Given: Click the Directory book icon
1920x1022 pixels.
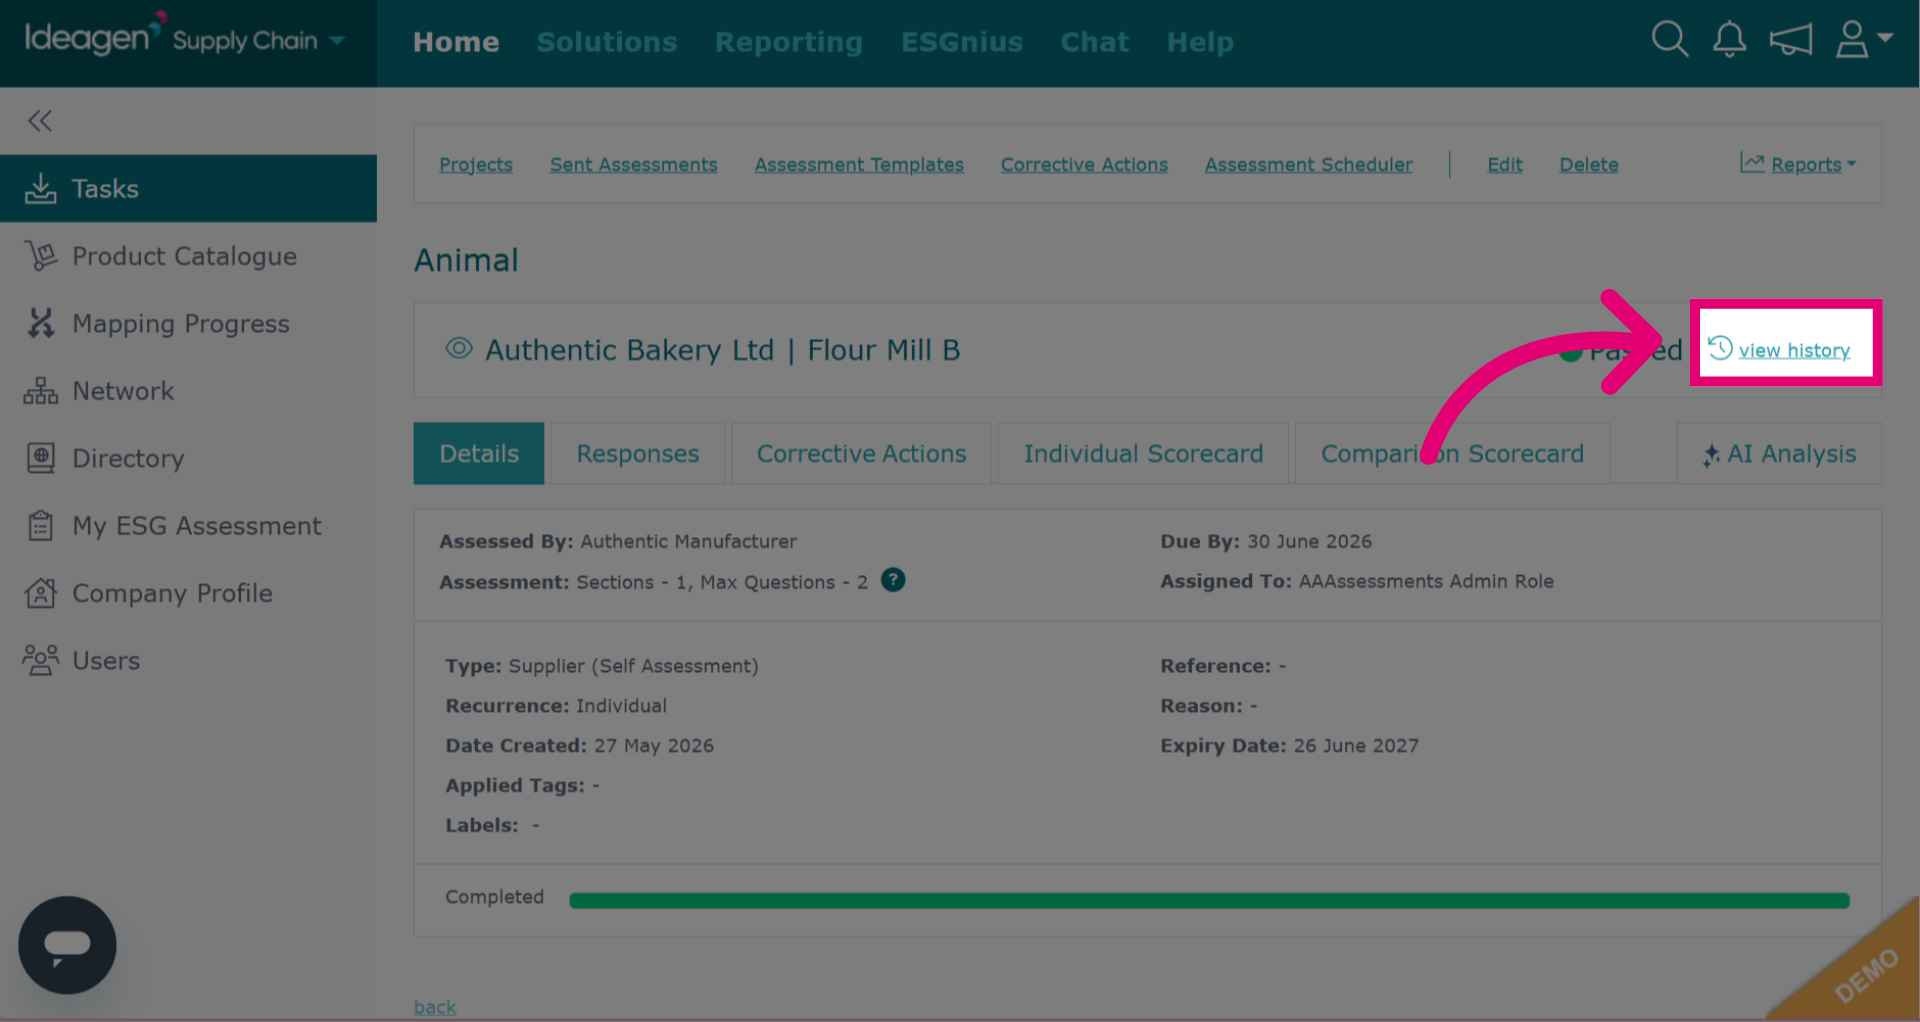Looking at the screenshot, I should point(40,458).
